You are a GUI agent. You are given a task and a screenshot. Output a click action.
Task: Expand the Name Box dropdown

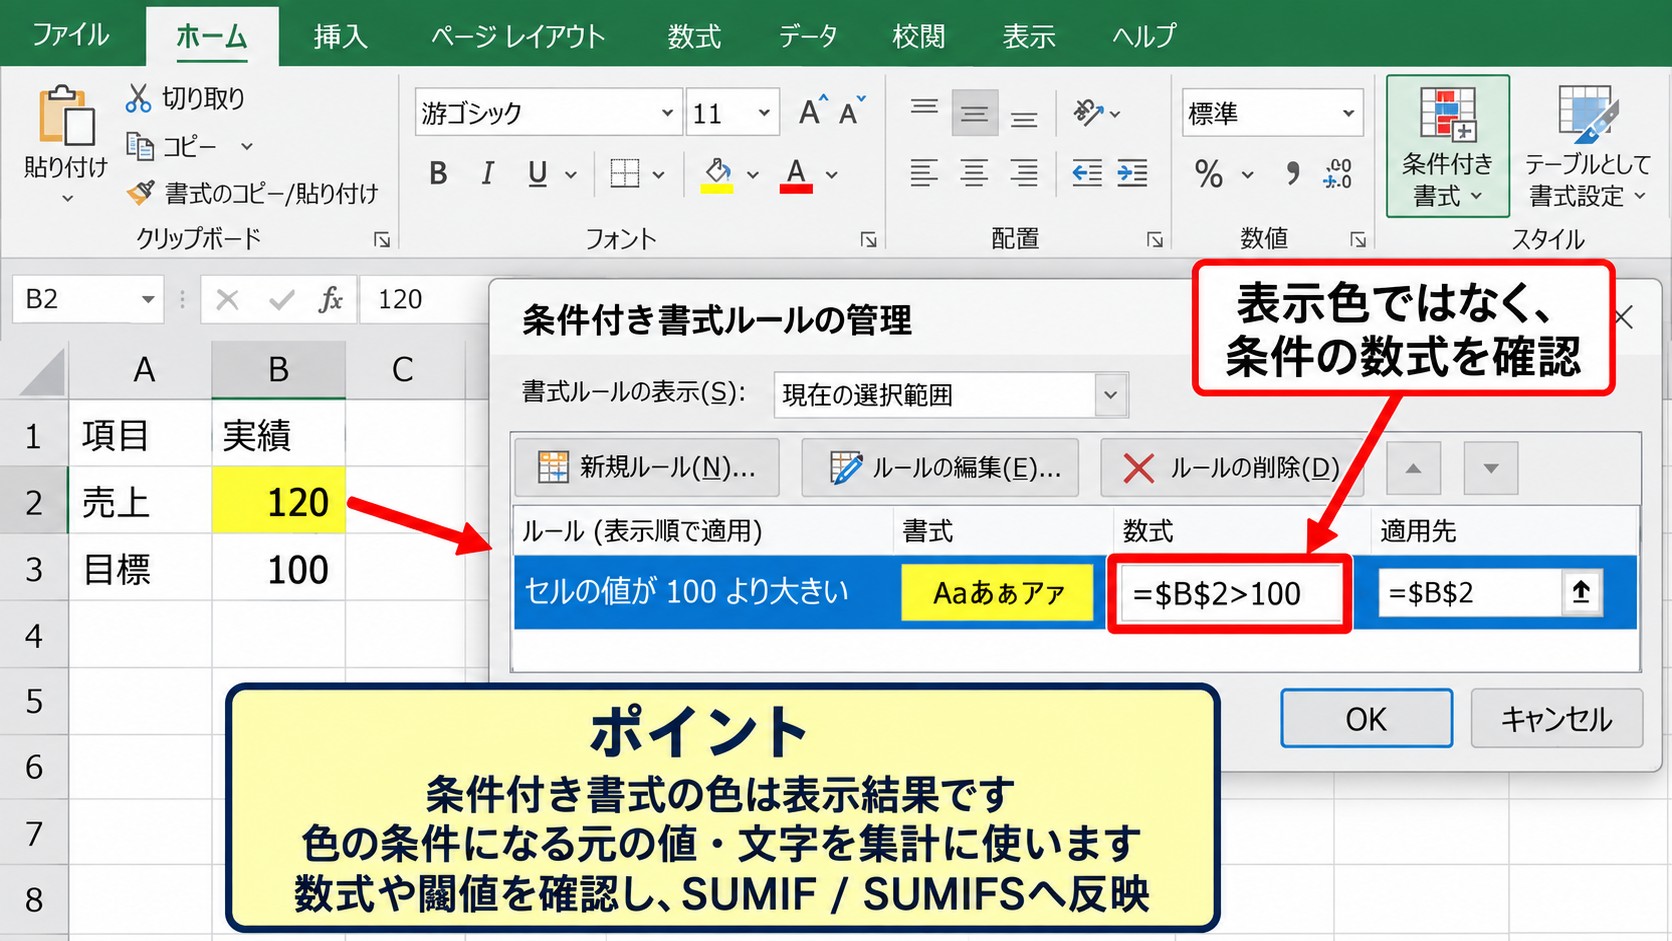[148, 299]
